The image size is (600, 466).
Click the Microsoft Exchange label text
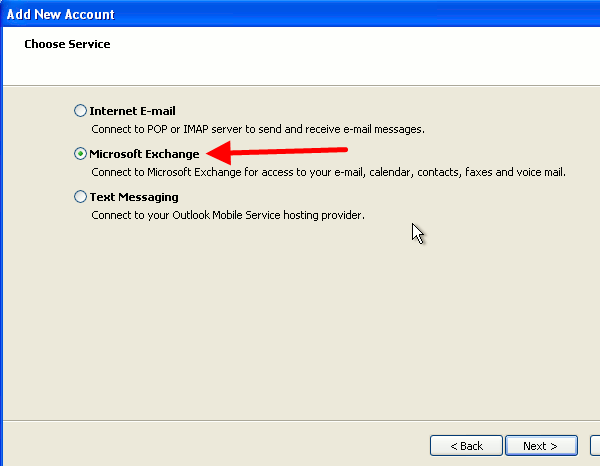coord(144,154)
